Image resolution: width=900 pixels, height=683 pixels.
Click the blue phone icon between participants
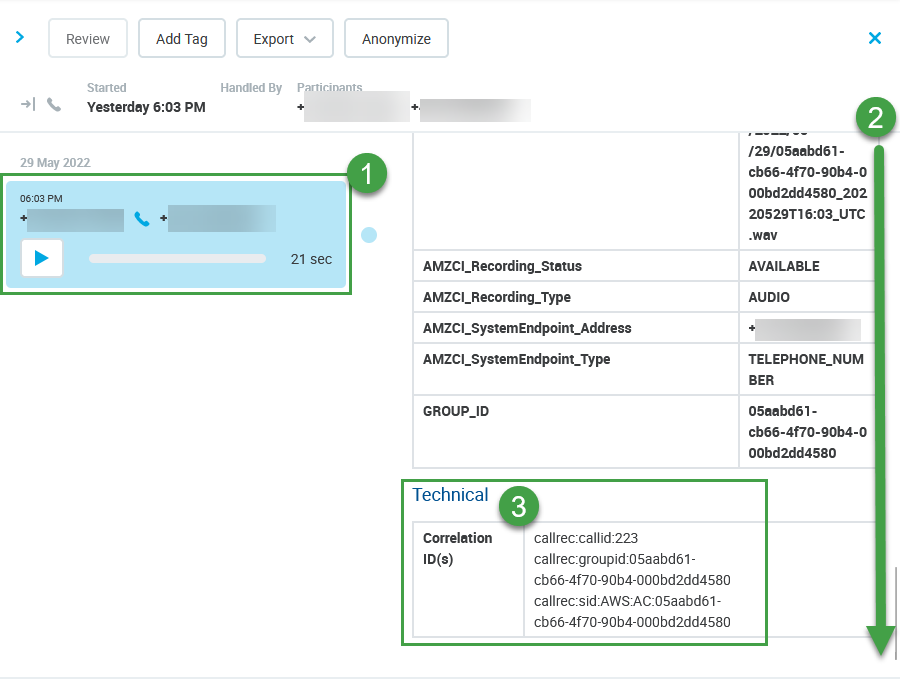pos(142,219)
